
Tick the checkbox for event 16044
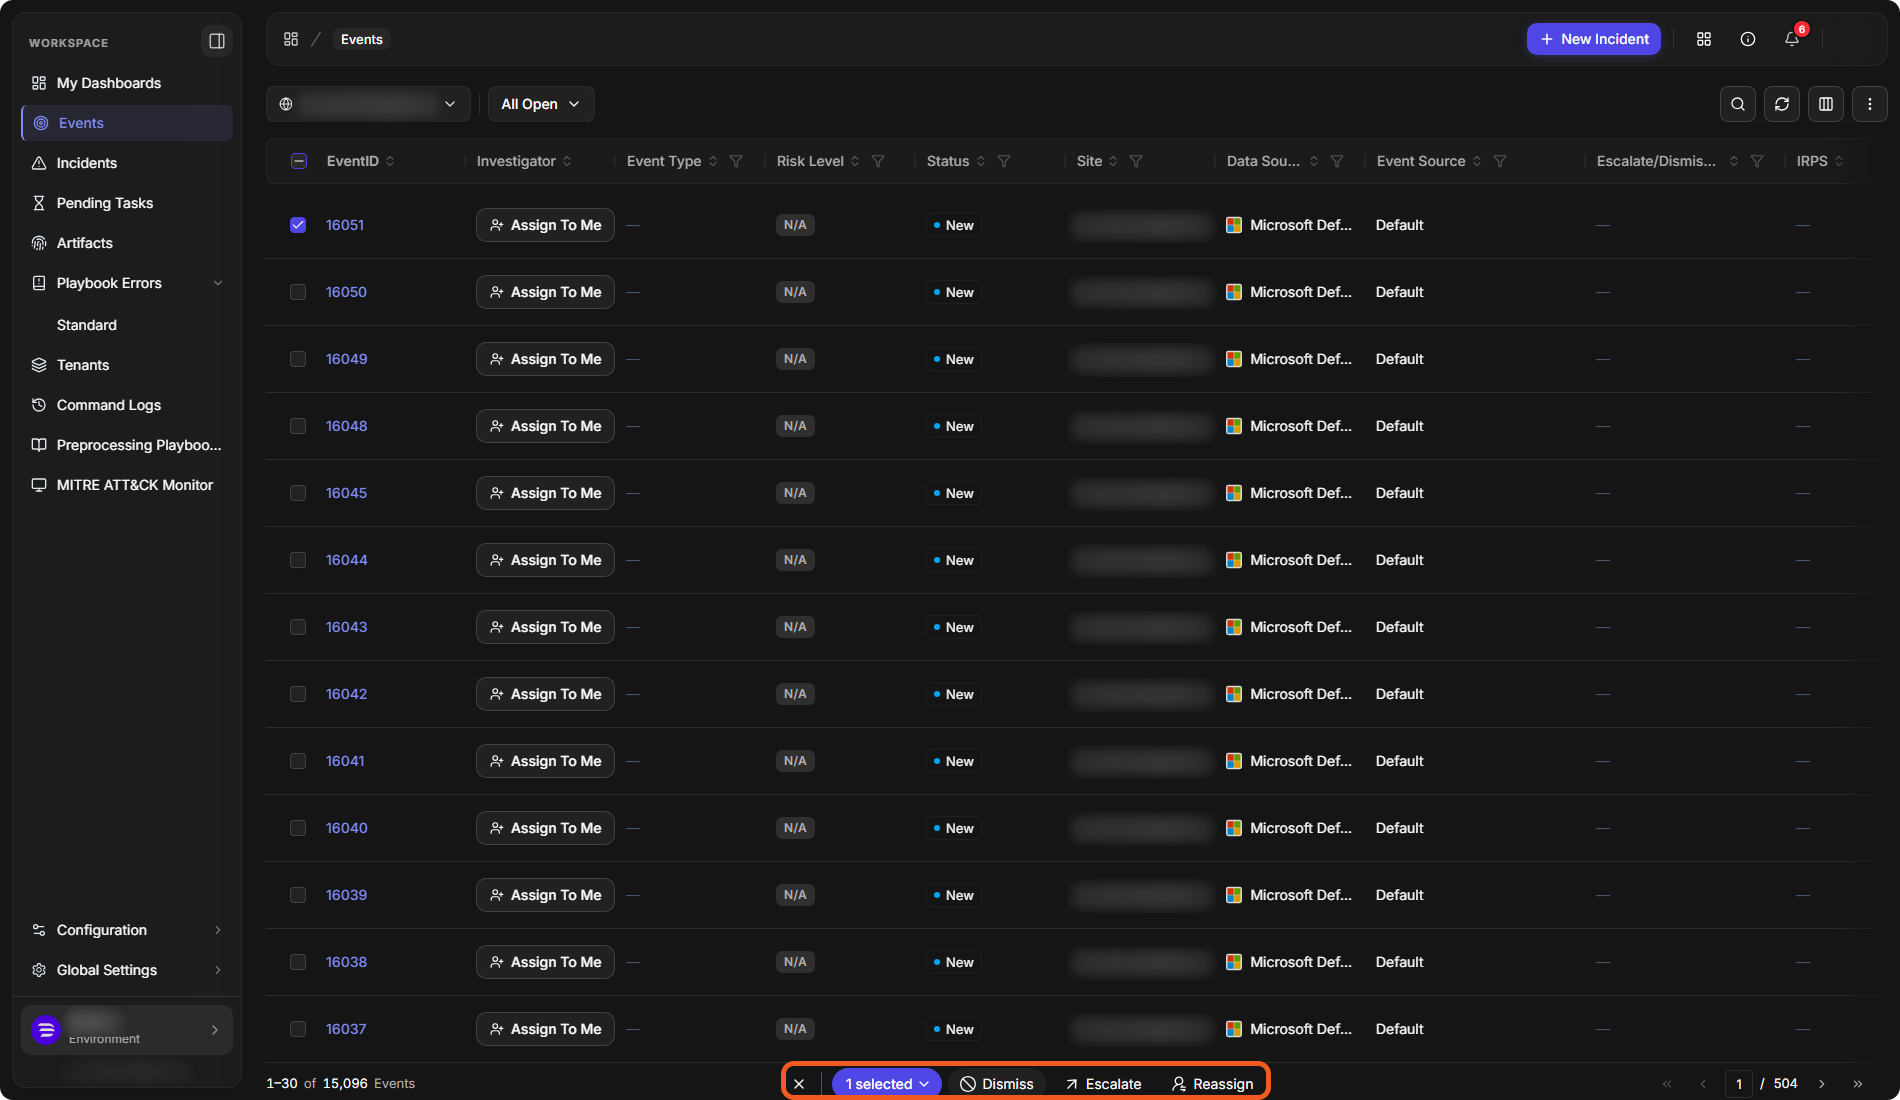point(298,560)
